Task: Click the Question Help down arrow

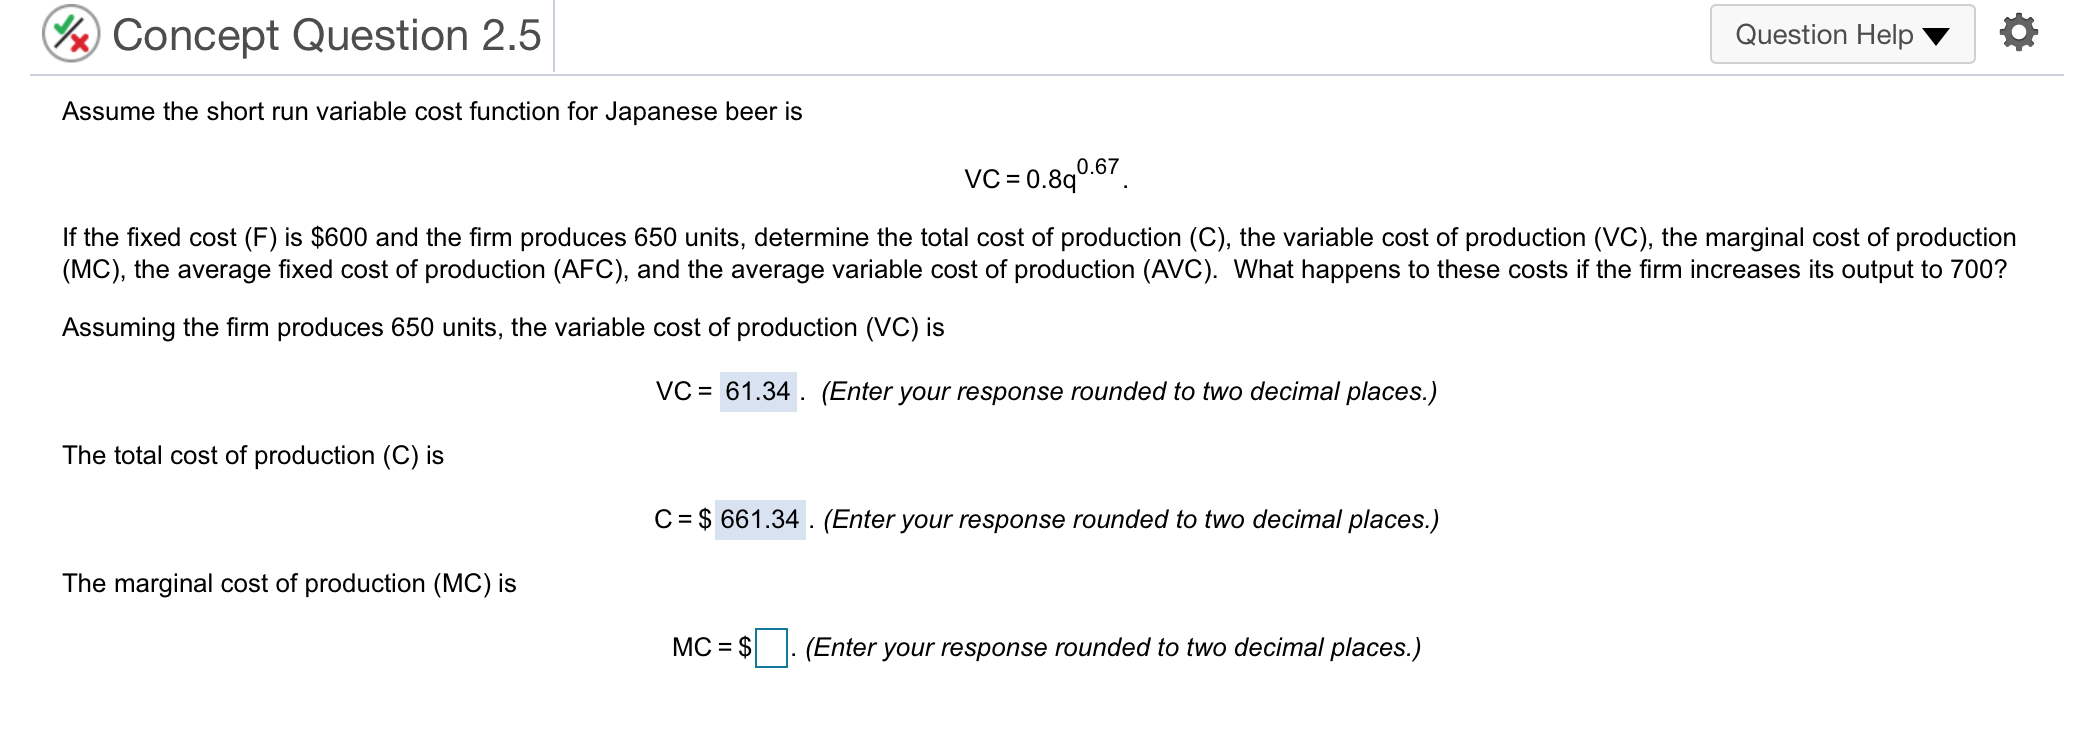Action: point(1938,35)
